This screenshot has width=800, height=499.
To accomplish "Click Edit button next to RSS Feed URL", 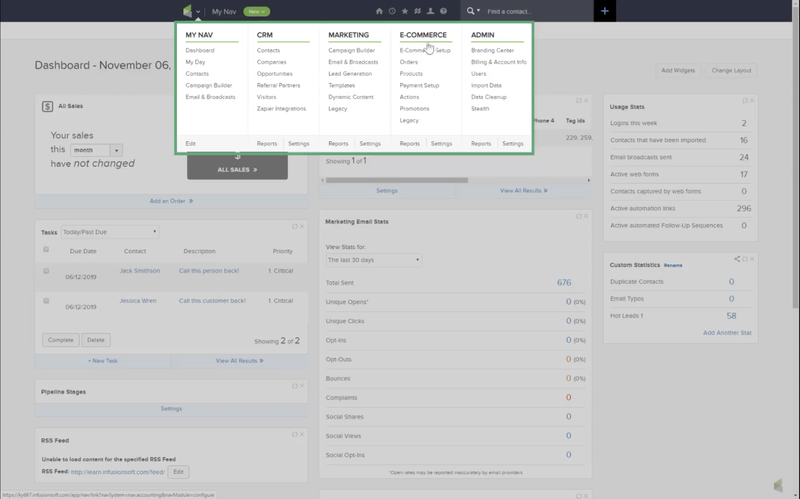I will coord(178,472).
